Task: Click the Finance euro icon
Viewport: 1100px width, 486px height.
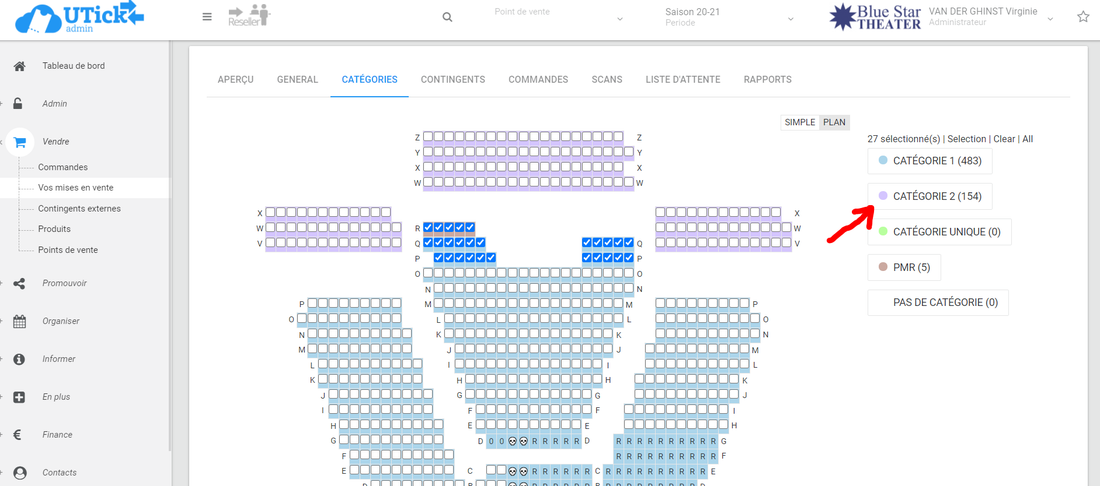Action: 19,435
